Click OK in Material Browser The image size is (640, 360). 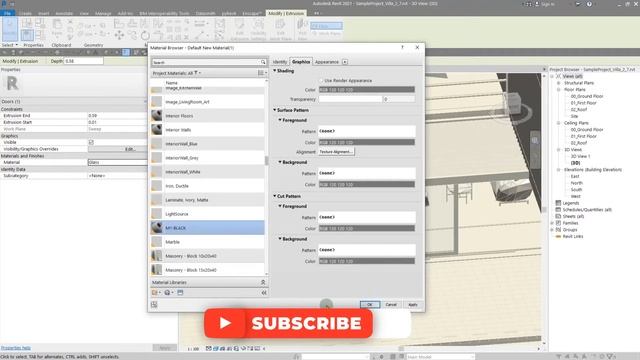(370, 304)
